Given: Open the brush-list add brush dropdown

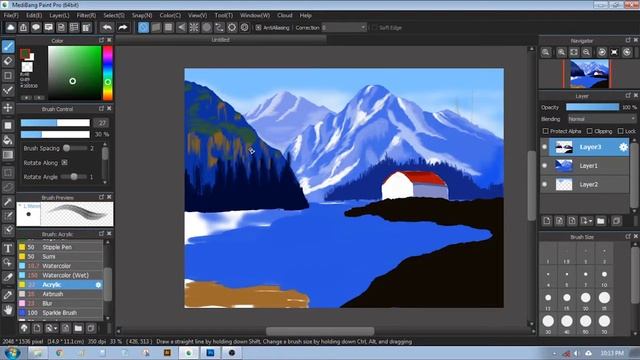Looking at the screenshot, I should (51, 328).
